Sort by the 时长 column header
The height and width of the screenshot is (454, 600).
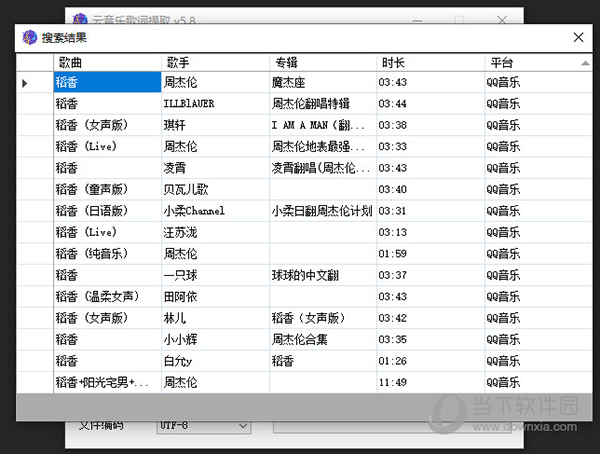click(x=430, y=62)
